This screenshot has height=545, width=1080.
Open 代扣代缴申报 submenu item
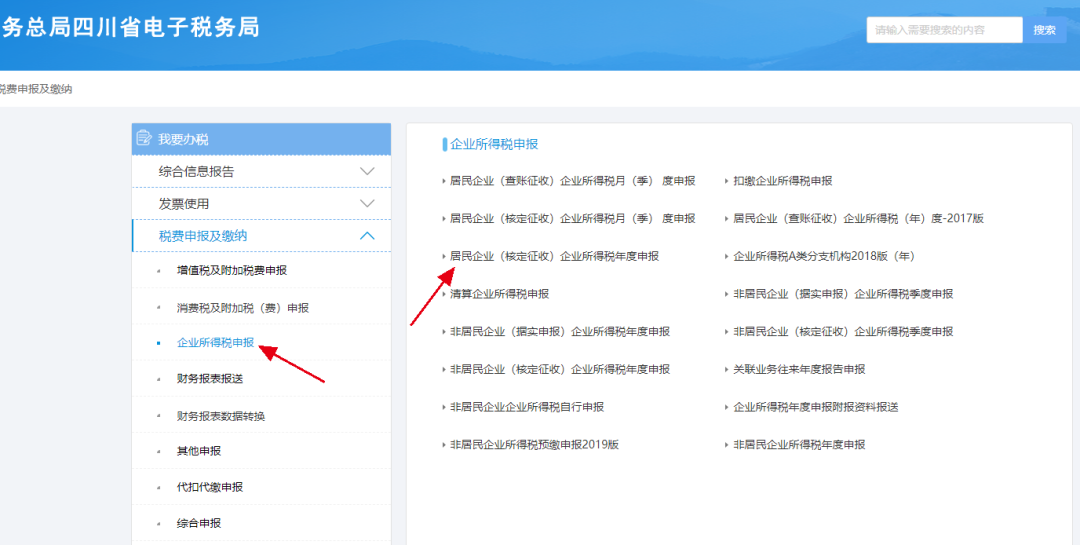point(210,487)
